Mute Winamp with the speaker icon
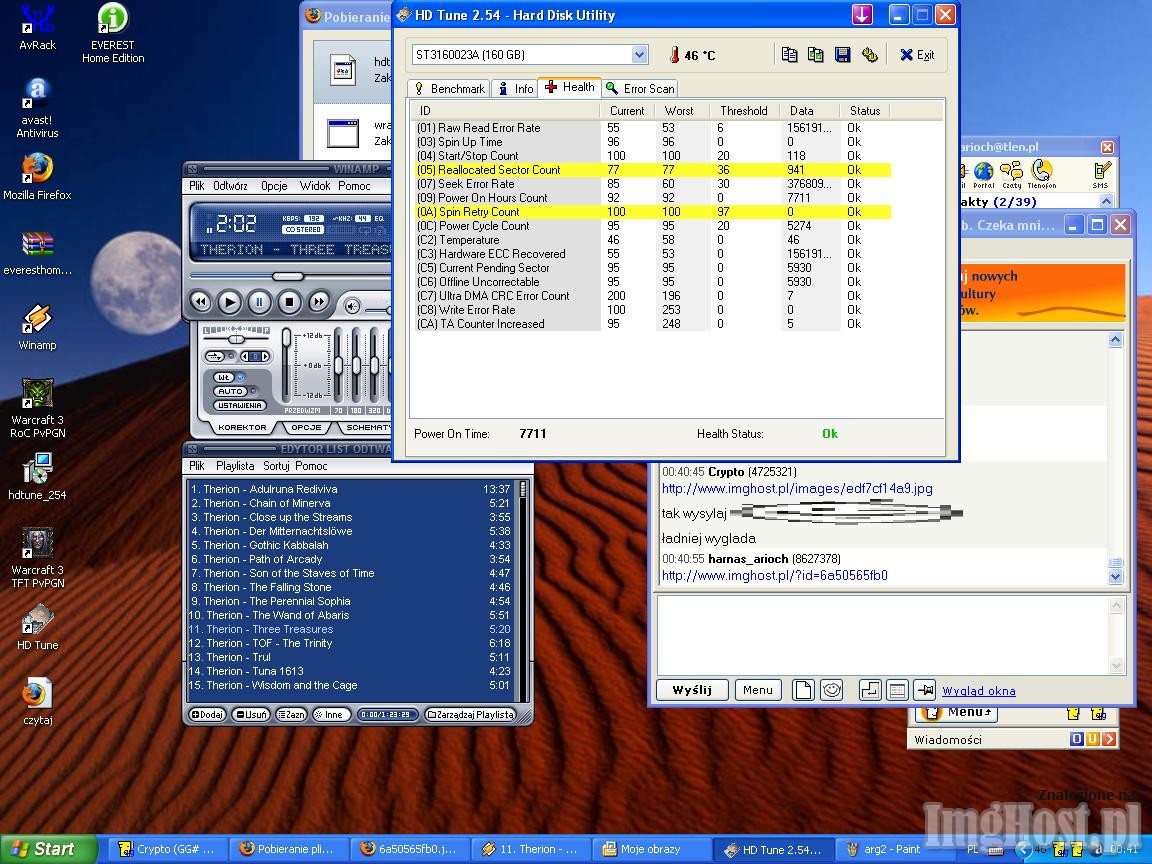Screen dimensions: 1152x864 click(x=353, y=306)
